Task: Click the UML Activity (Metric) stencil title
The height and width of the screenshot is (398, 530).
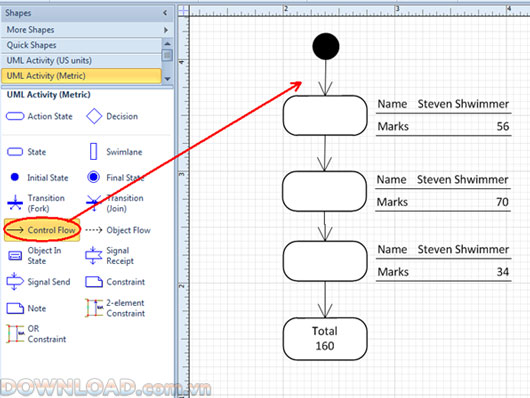Action: click(x=49, y=95)
